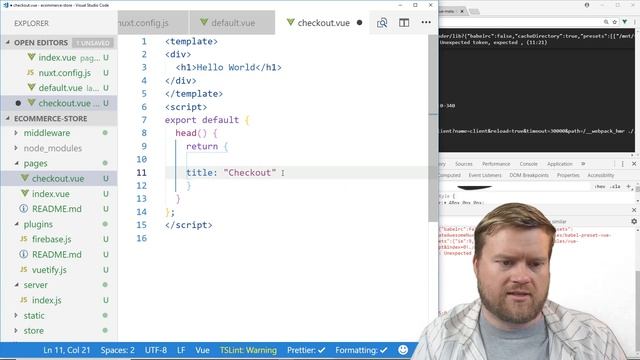640x360 pixels.
Task: Close the DevTools panel
Action: coord(634,164)
